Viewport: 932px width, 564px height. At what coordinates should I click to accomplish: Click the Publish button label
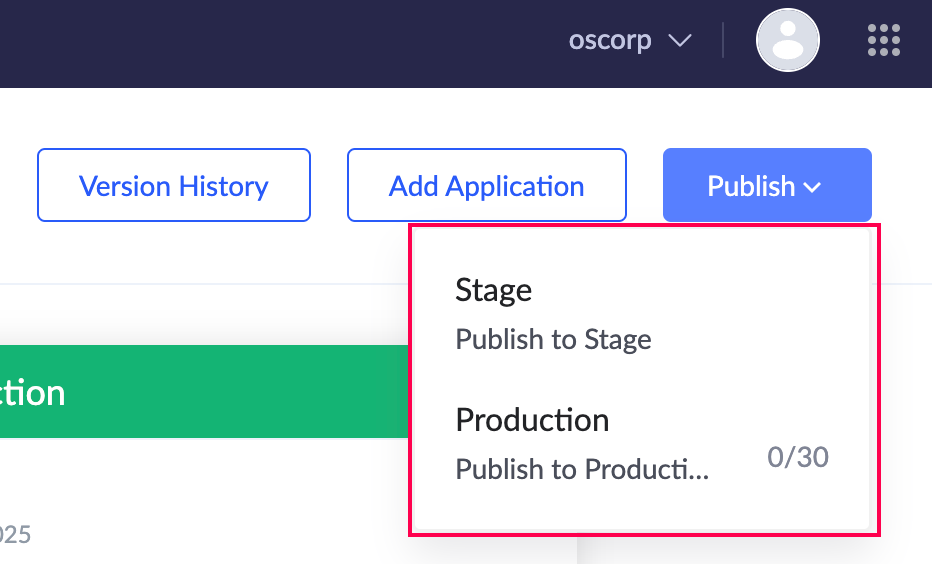click(751, 185)
